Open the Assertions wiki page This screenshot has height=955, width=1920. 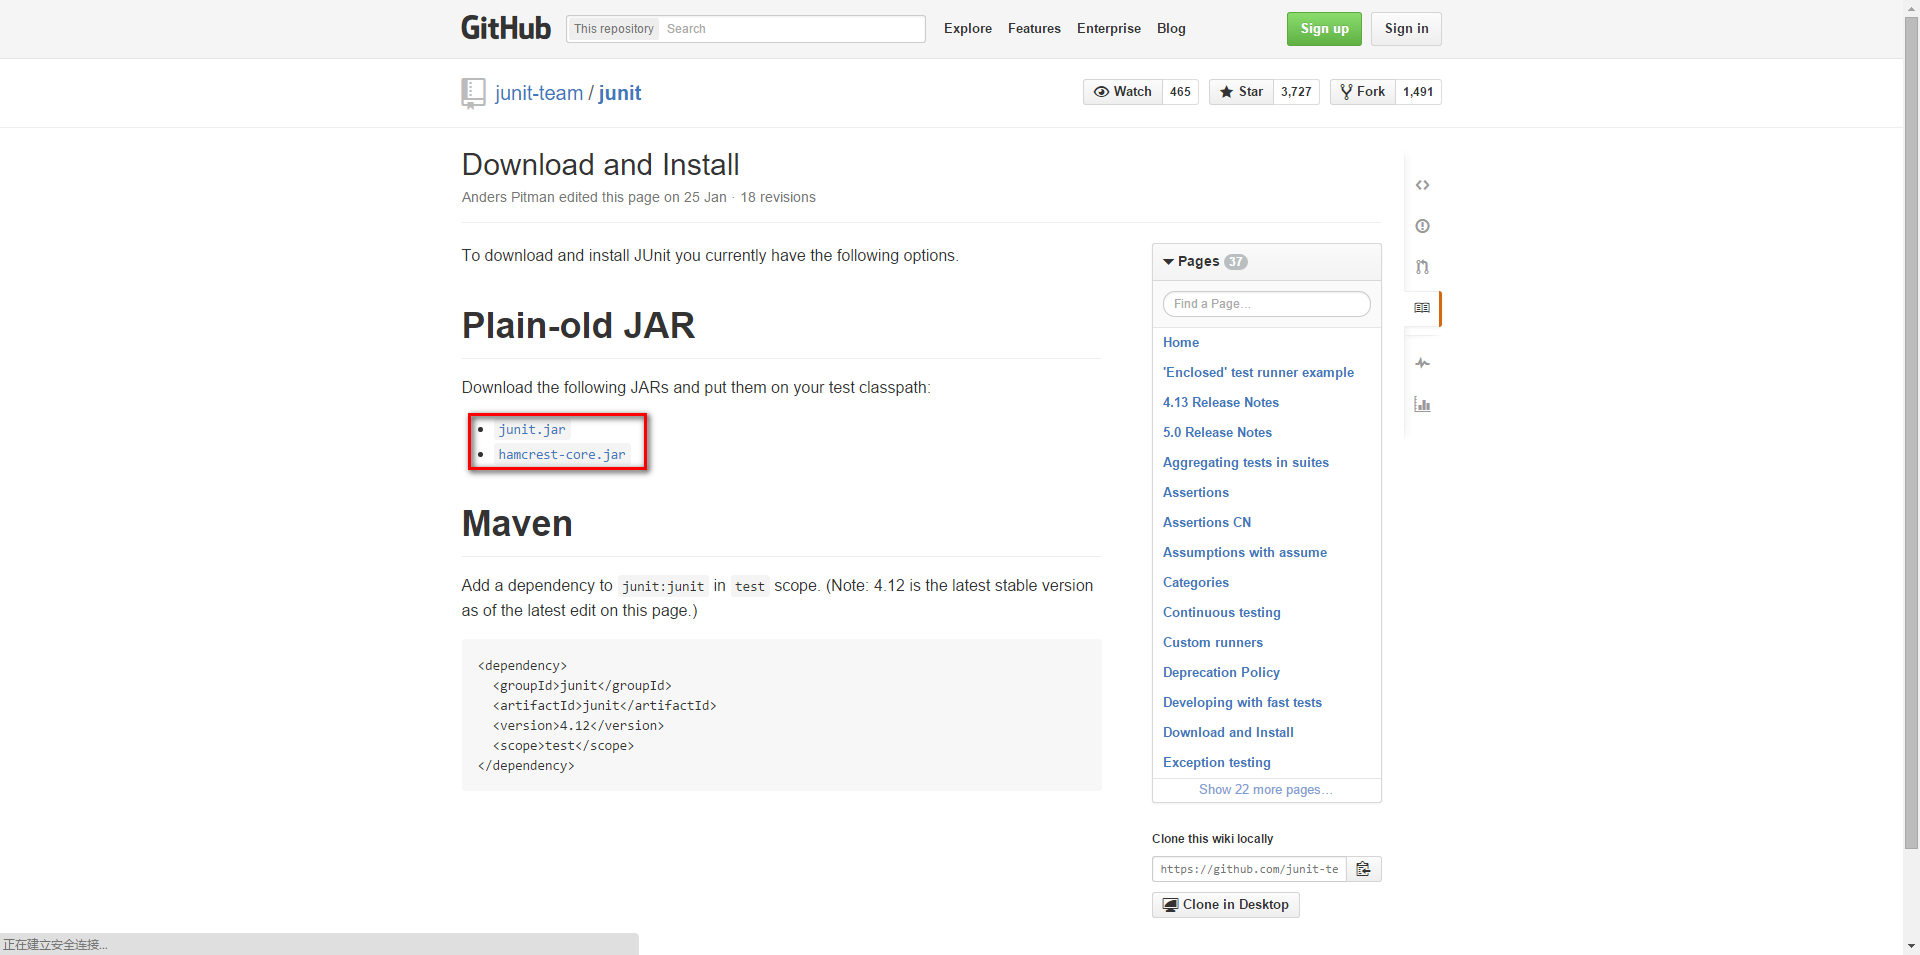[1195, 492]
